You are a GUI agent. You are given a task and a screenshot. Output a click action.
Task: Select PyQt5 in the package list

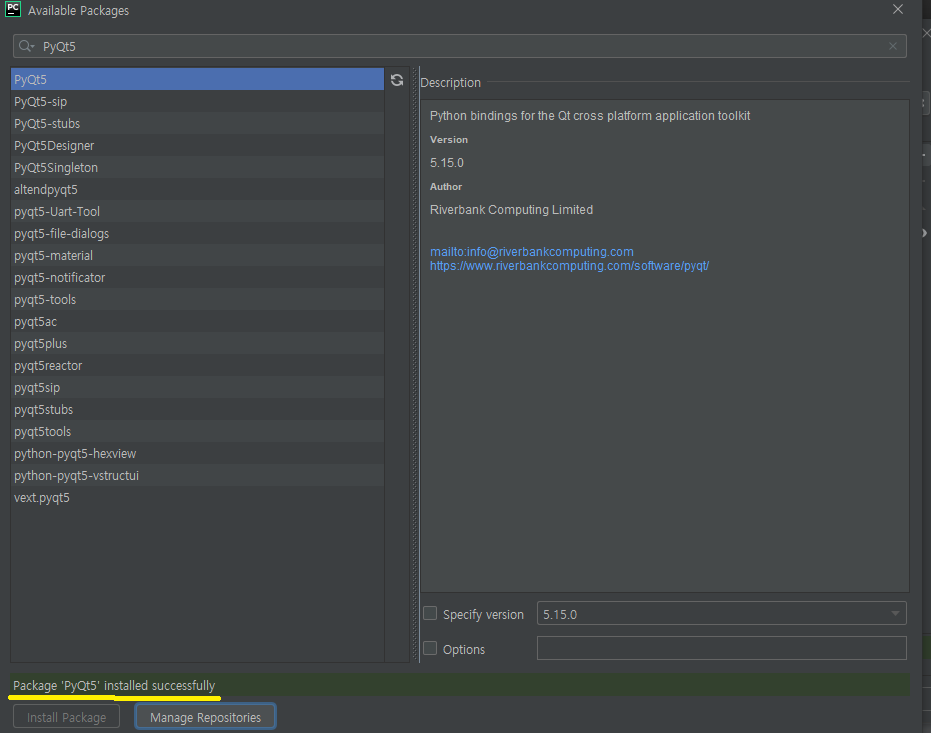pos(197,80)
